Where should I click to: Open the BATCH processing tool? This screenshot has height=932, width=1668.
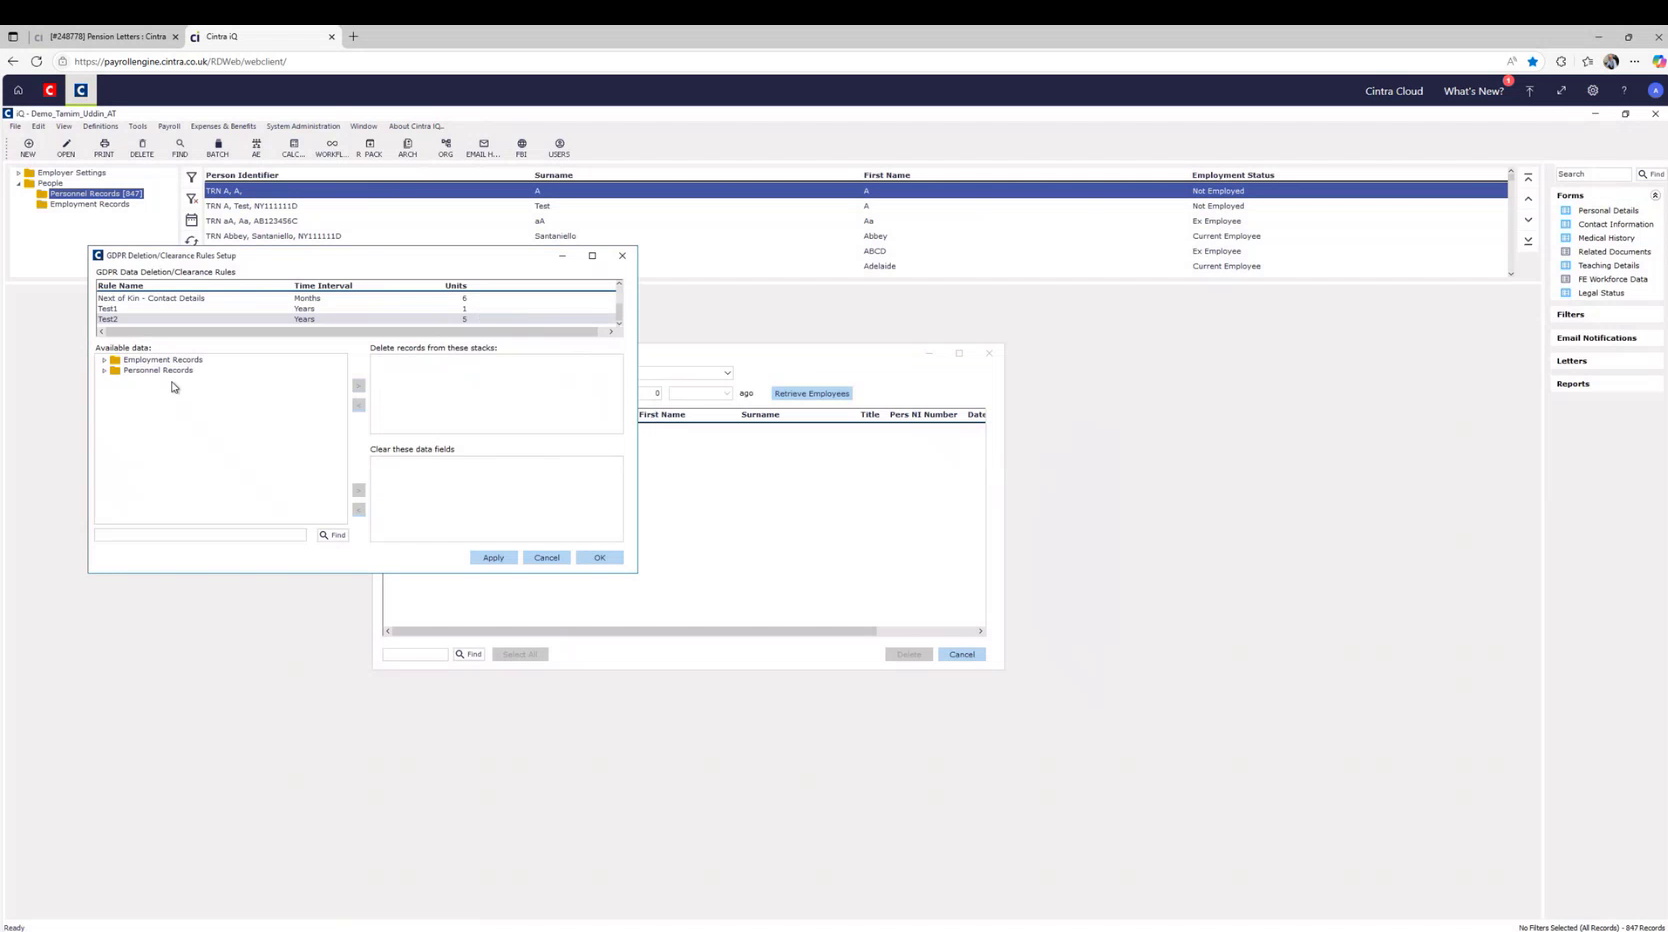point(217,148)
